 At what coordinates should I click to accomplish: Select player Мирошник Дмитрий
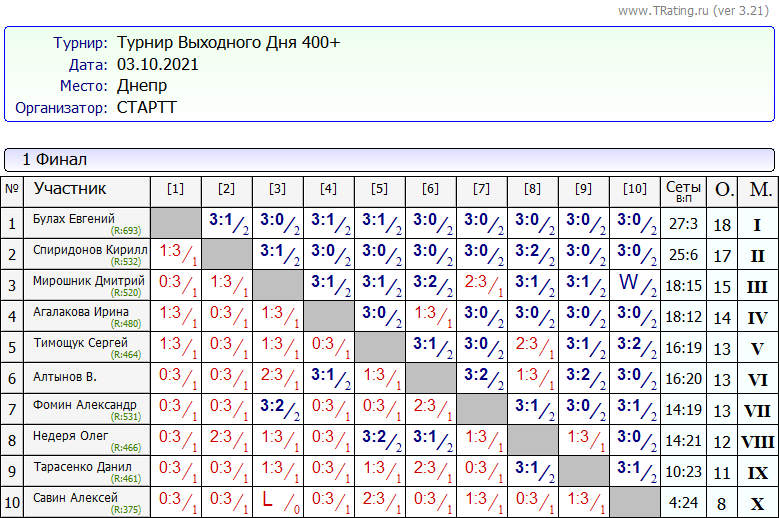(x=88, y=281)
